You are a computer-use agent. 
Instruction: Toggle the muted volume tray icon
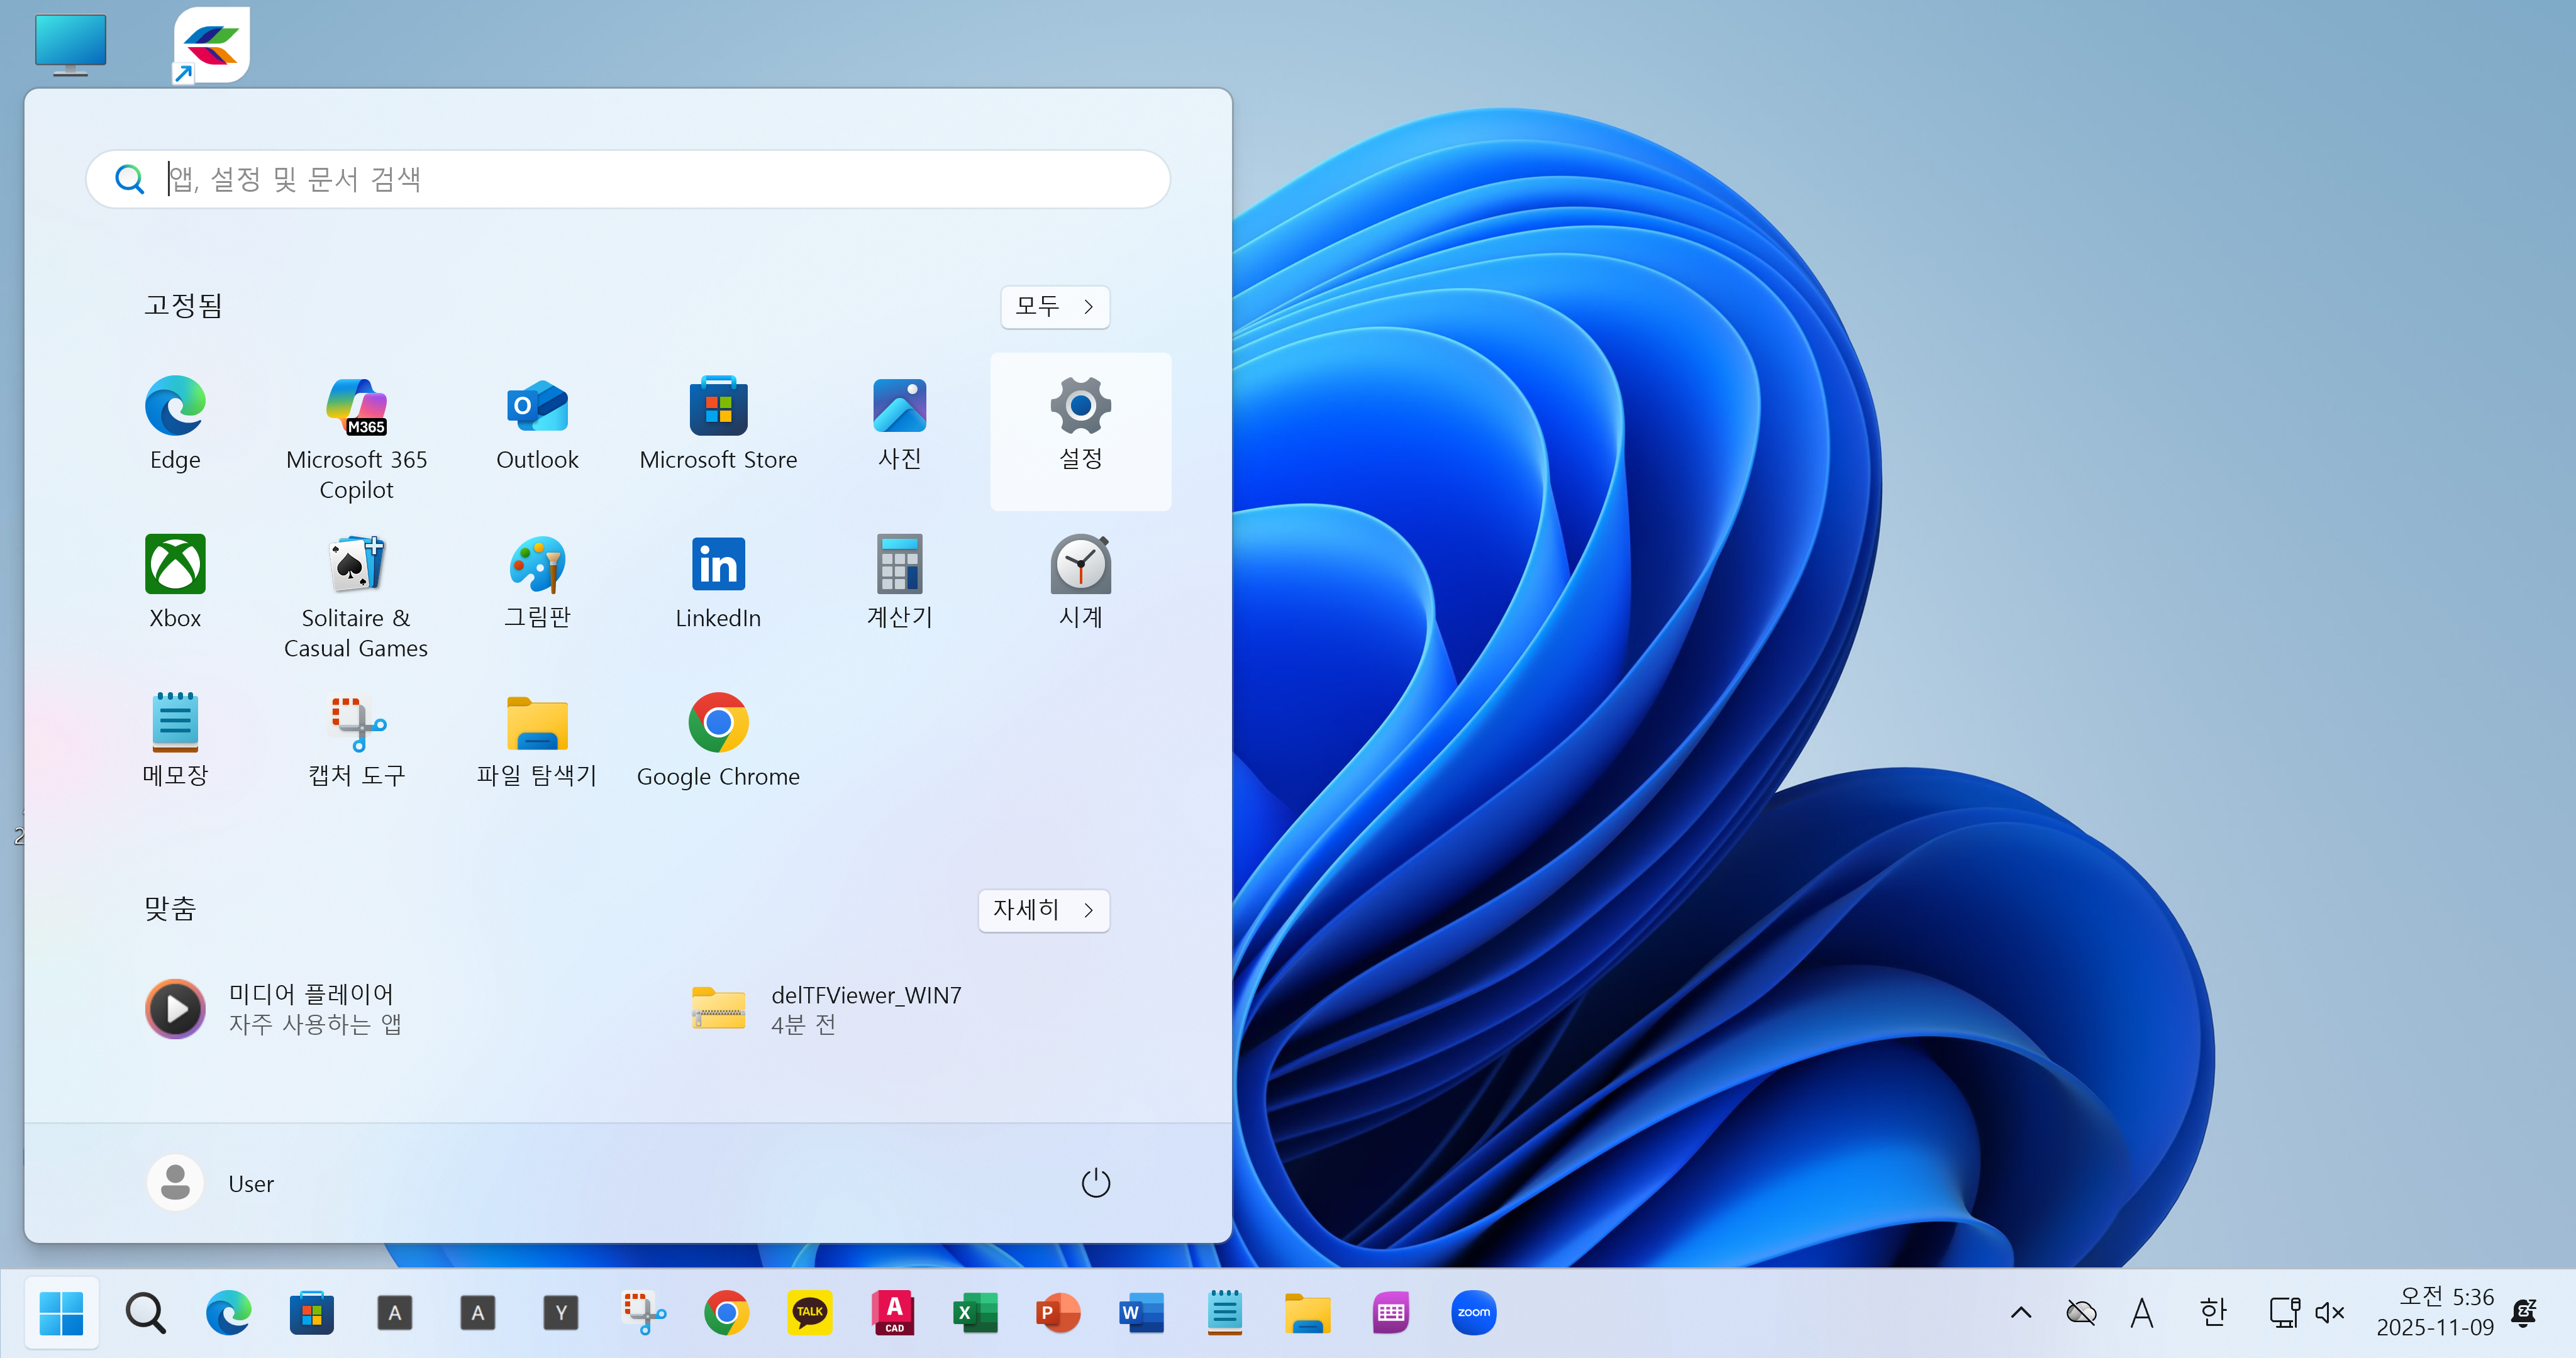(x=2330, y=1312)
